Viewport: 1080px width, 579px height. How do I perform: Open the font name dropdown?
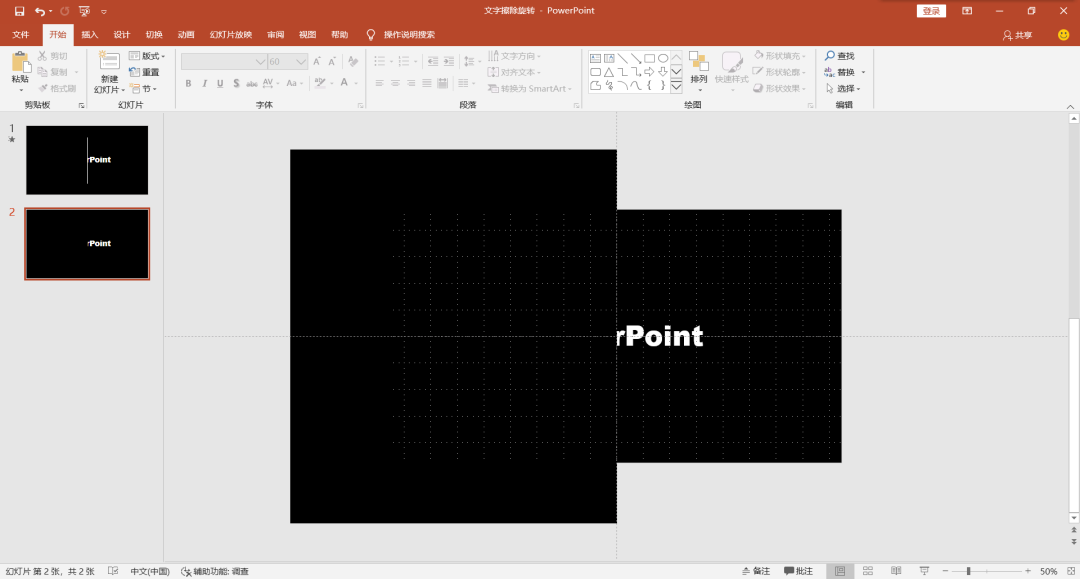260,62
